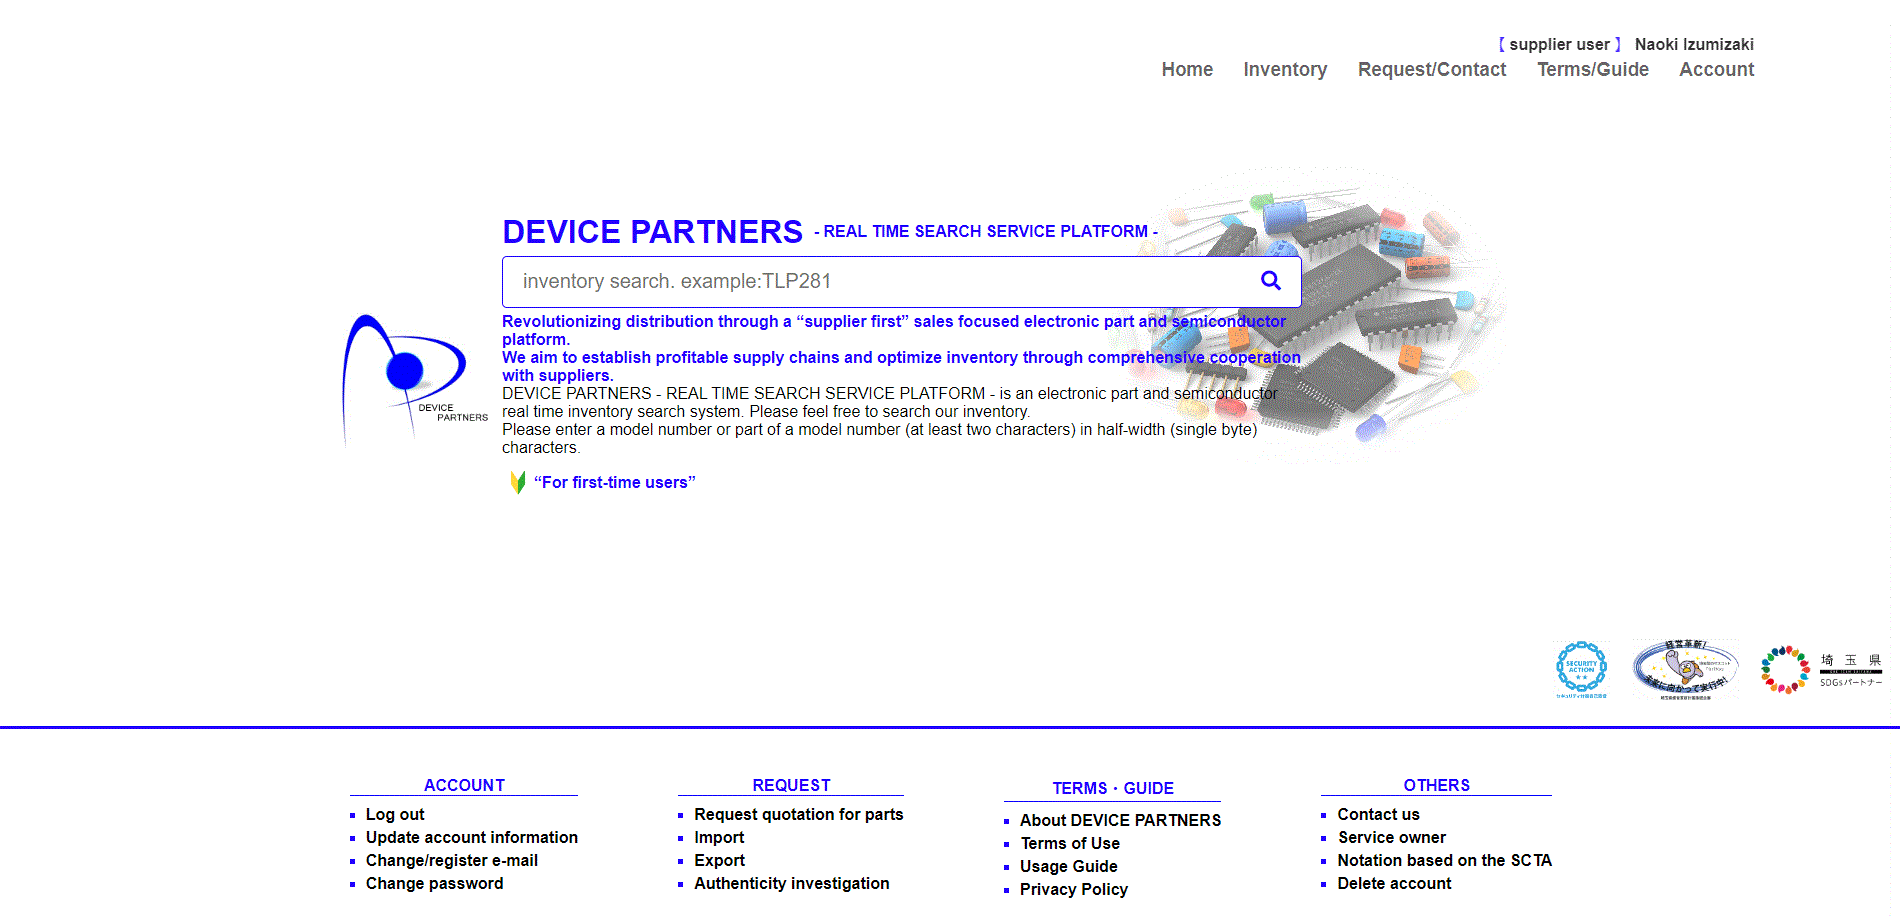Image resolution: width=1900 pixels, height=916 pixels.
Task: Click the green-yellow beginner leaf icon
Action: pyautogui.click(x=518, y=482)
